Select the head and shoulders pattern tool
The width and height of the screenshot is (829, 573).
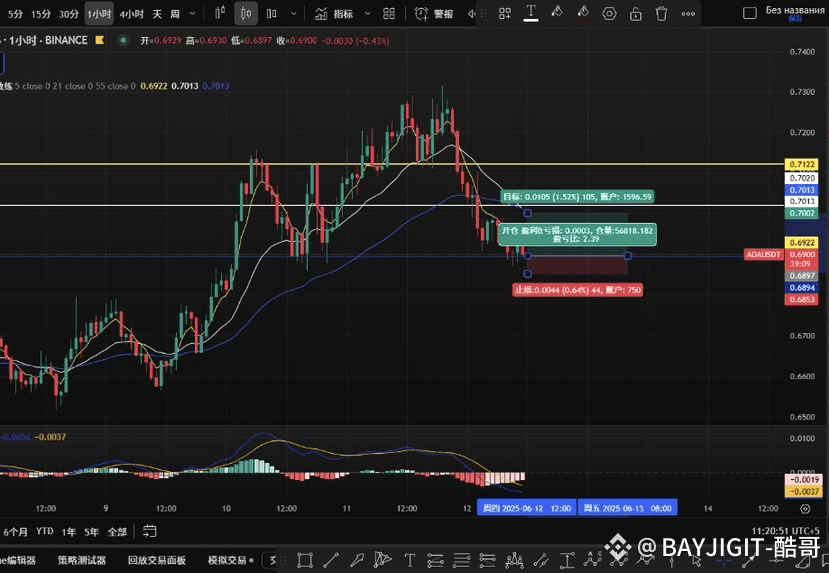[514, 560]
